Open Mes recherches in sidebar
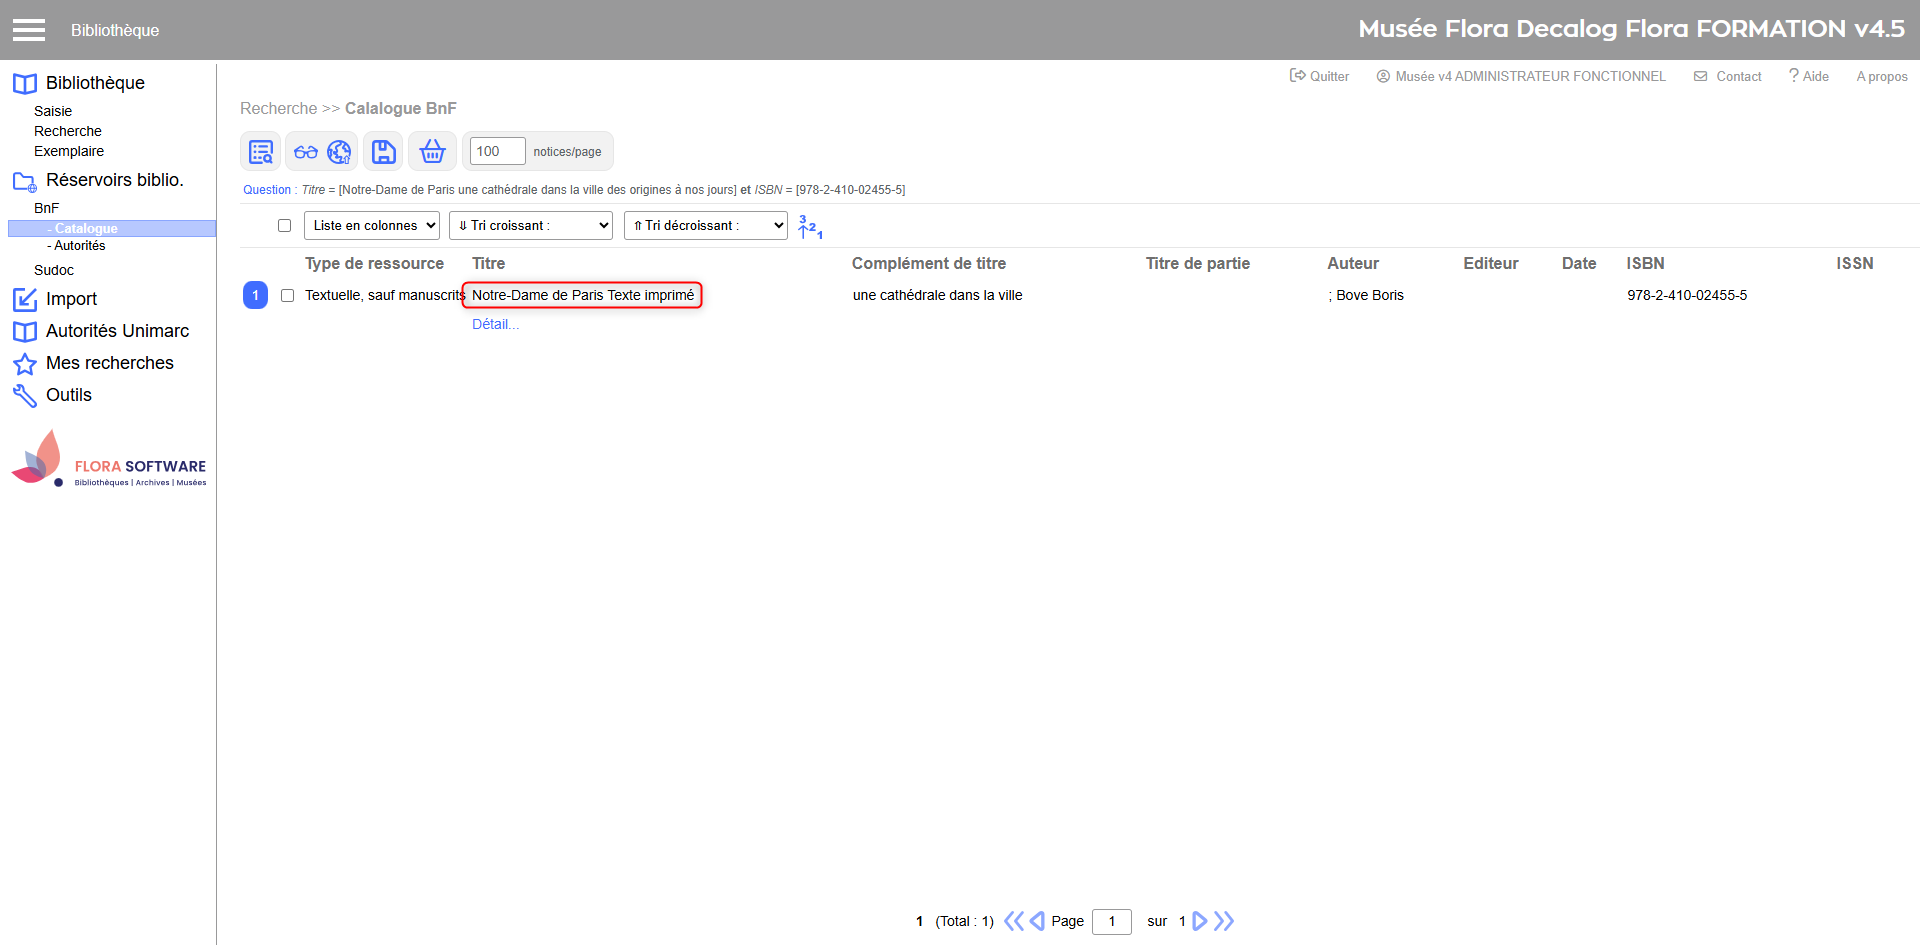Viewport: 1920px width, 945px height. [110, 363]
